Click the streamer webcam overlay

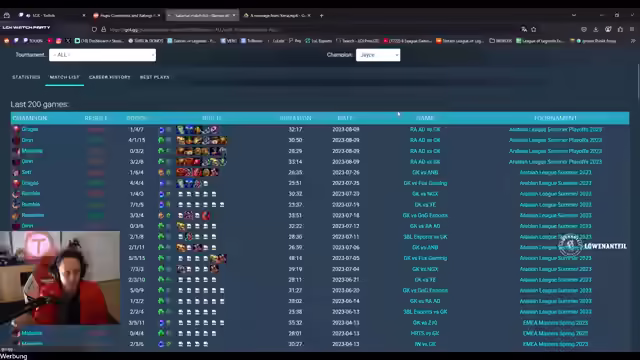(x=60, y=278)
